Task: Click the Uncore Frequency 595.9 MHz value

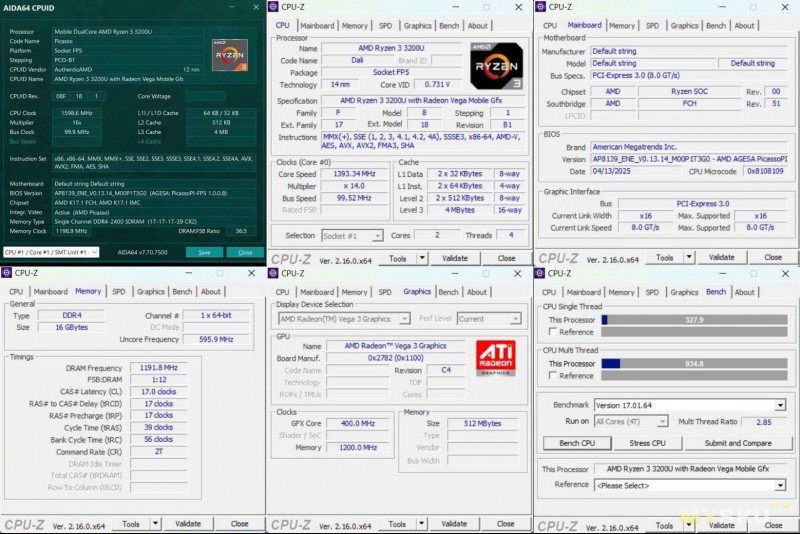Action: pyautogui.click(x=216, y=339)
